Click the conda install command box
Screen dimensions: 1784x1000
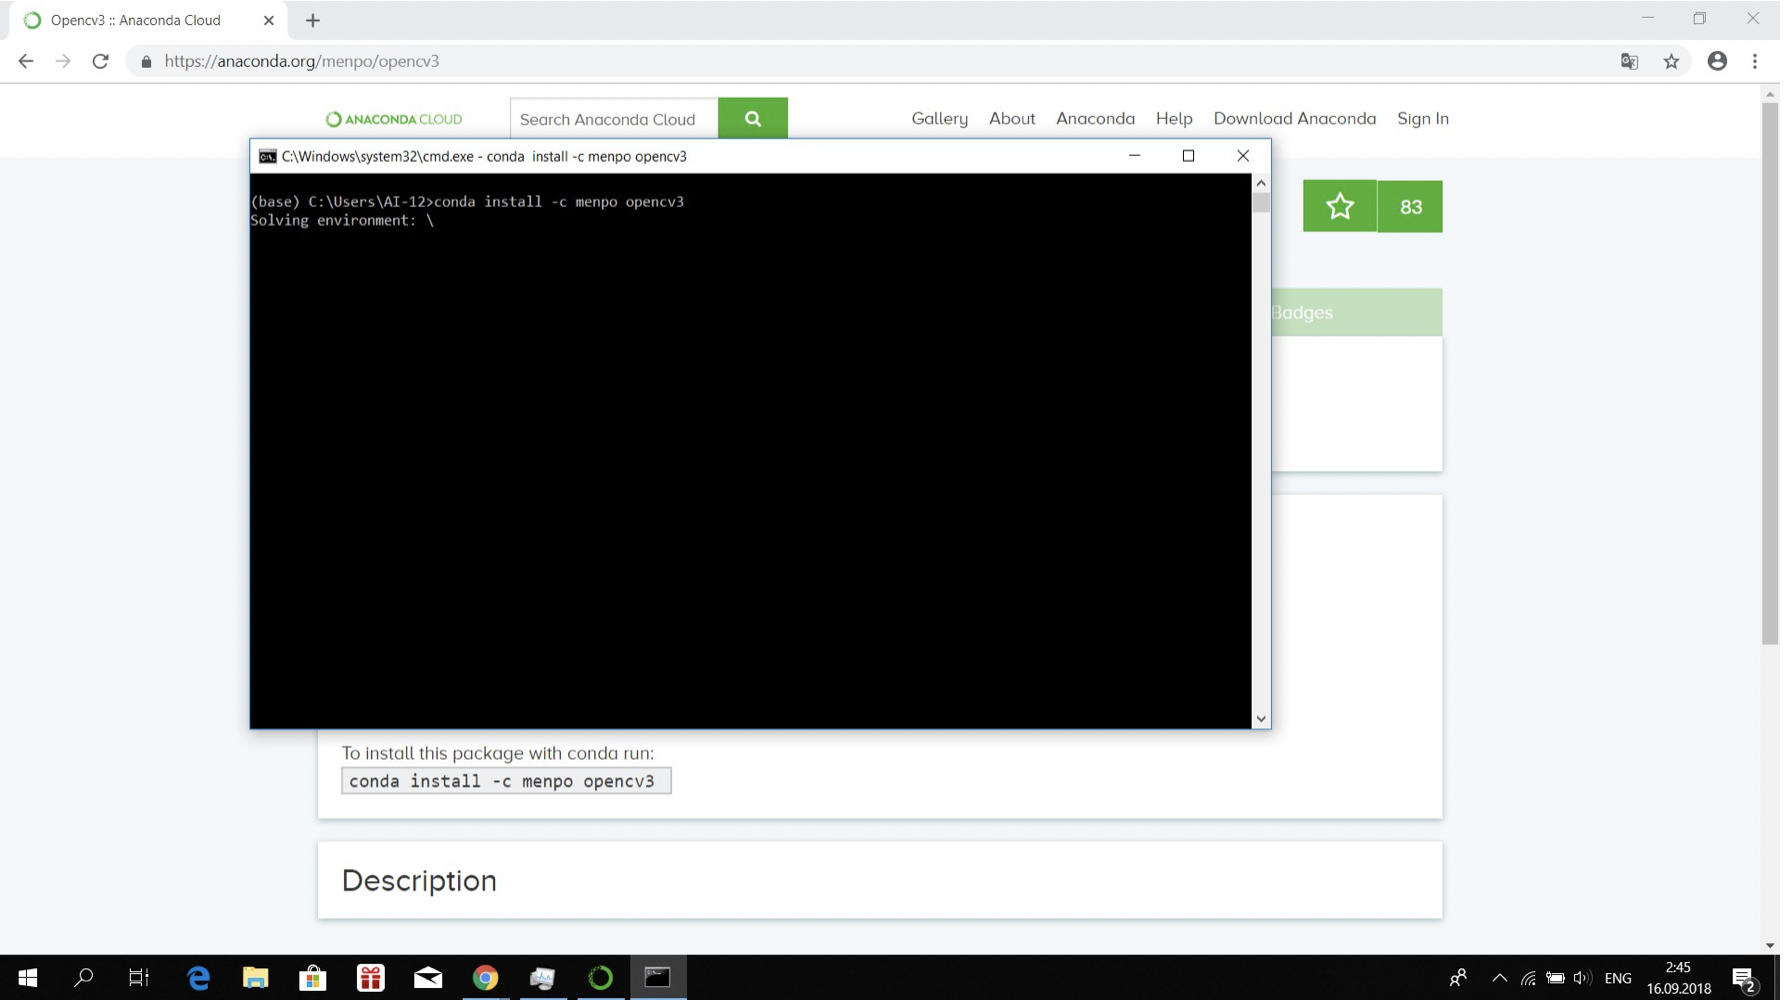click(507, 782)
